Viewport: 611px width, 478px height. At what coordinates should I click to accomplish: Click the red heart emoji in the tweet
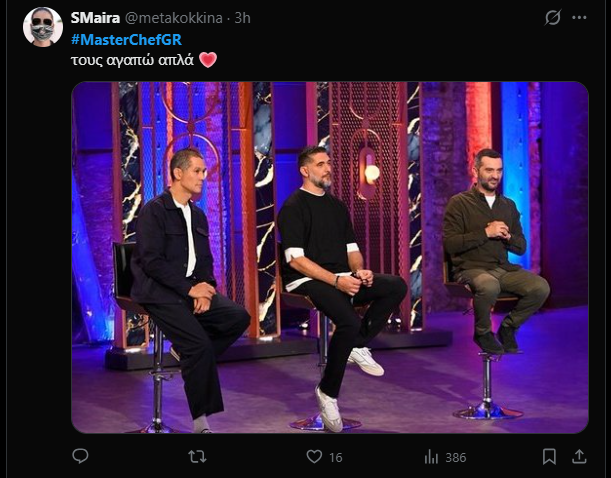pos(208,60)
